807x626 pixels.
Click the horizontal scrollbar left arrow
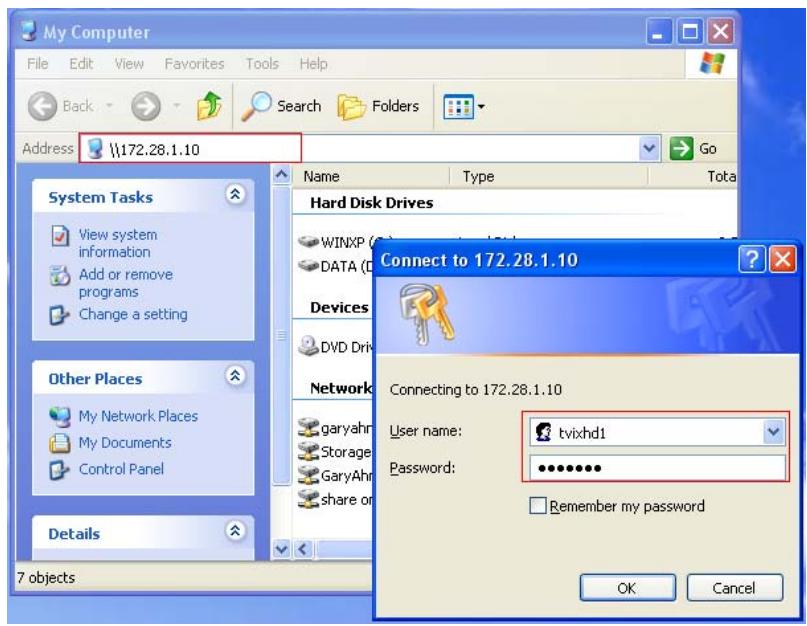tap(303, 549)
